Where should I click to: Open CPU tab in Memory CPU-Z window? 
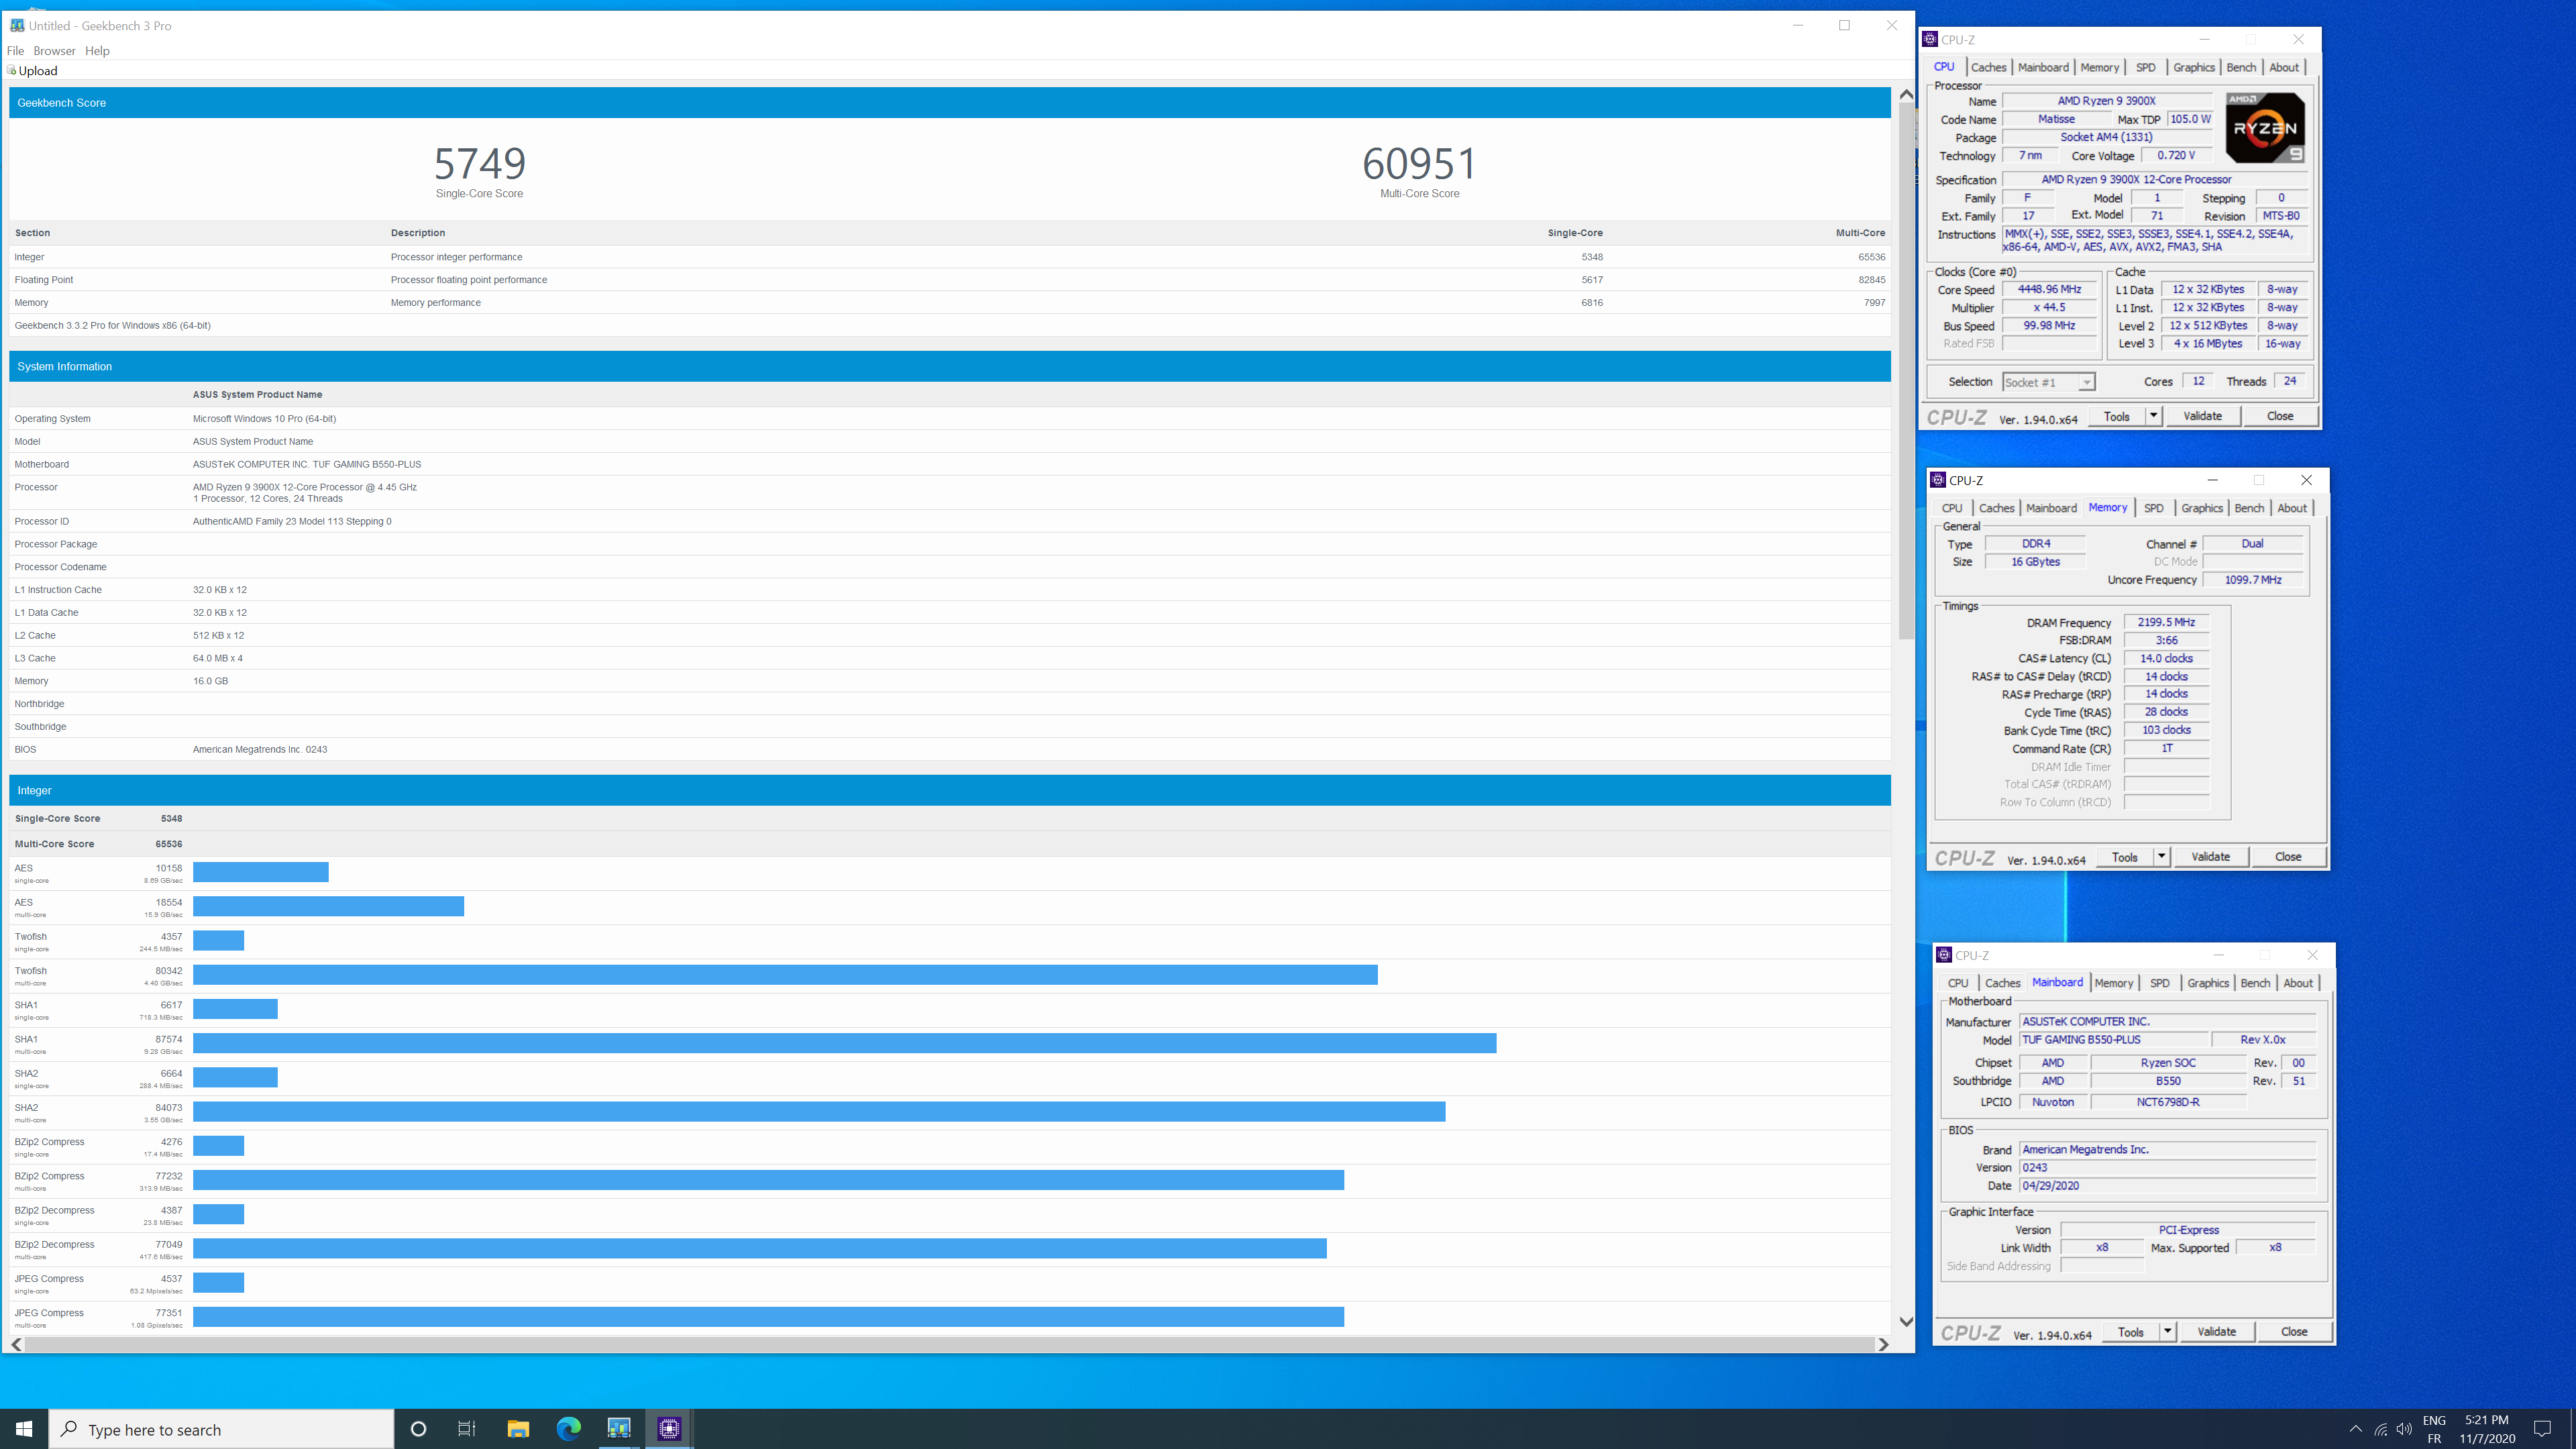1951,508
